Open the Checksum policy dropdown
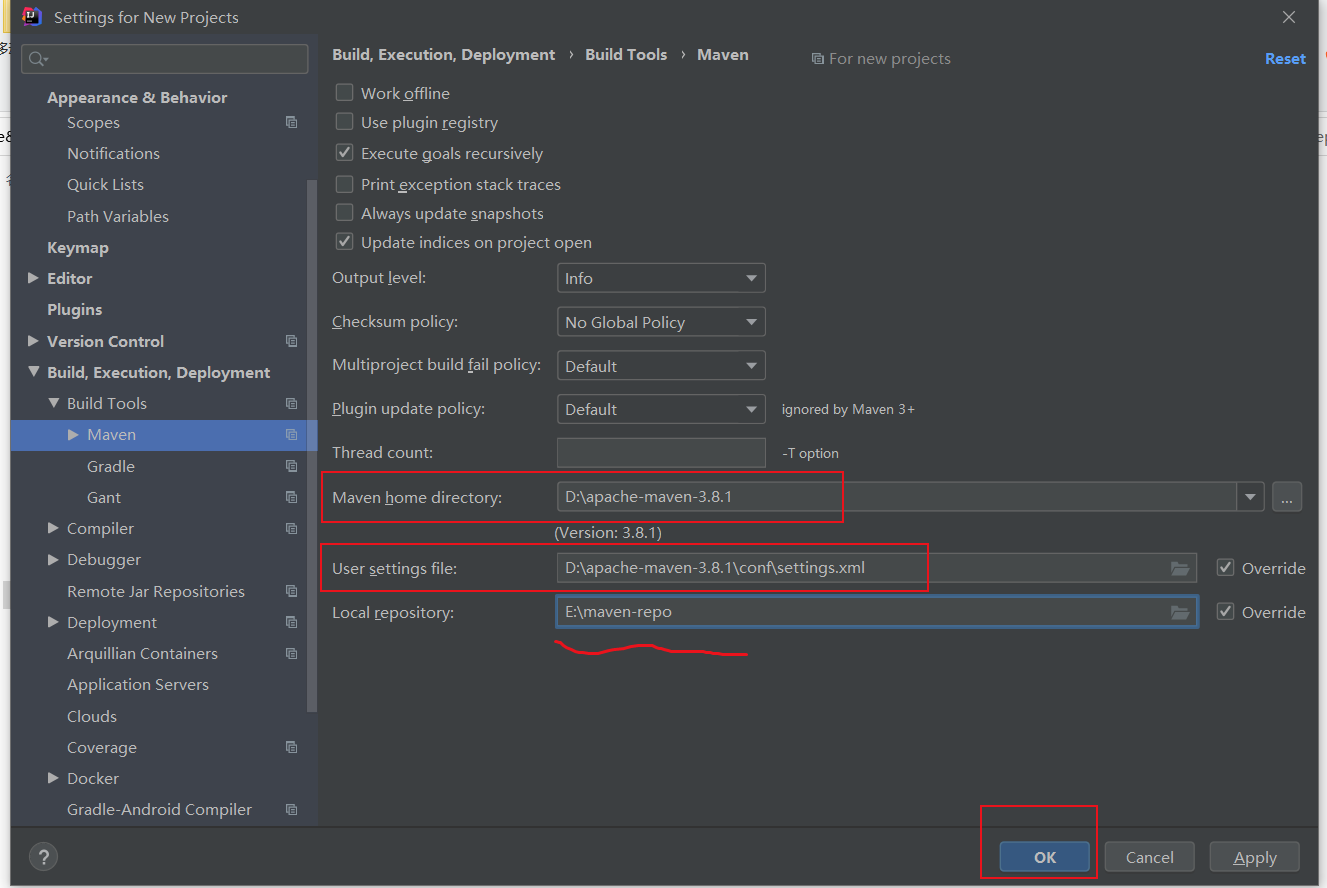The image size is (1327, 888). [661, 322]
